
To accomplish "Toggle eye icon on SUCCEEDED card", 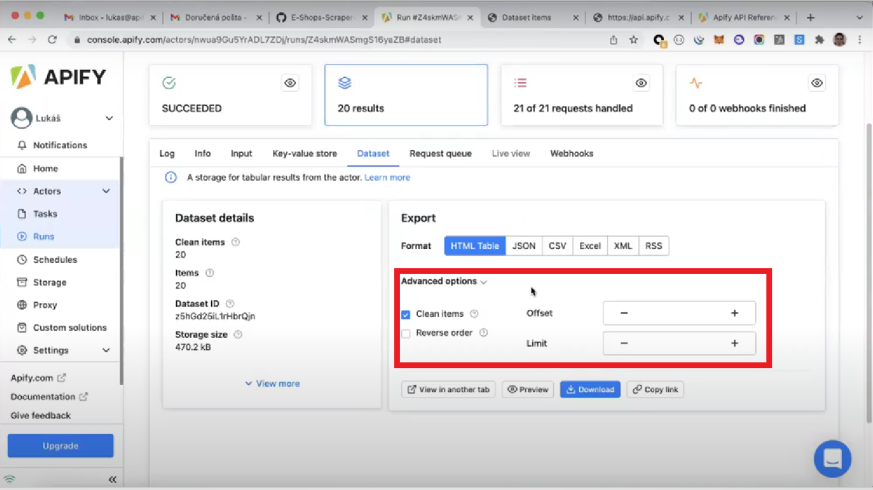I will [x=290, y=83].
